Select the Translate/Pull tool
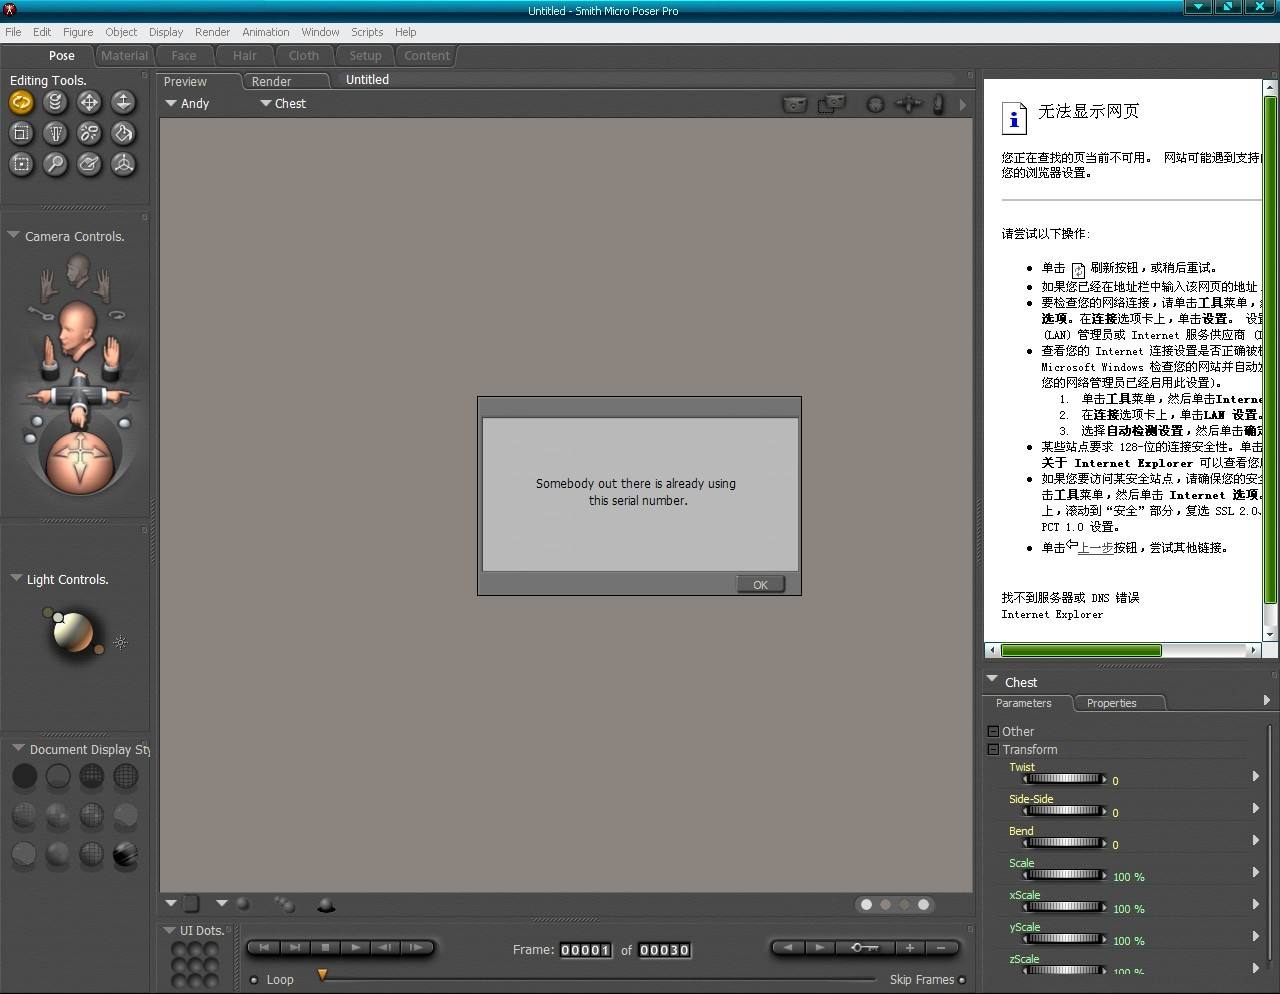 [89, 102]
